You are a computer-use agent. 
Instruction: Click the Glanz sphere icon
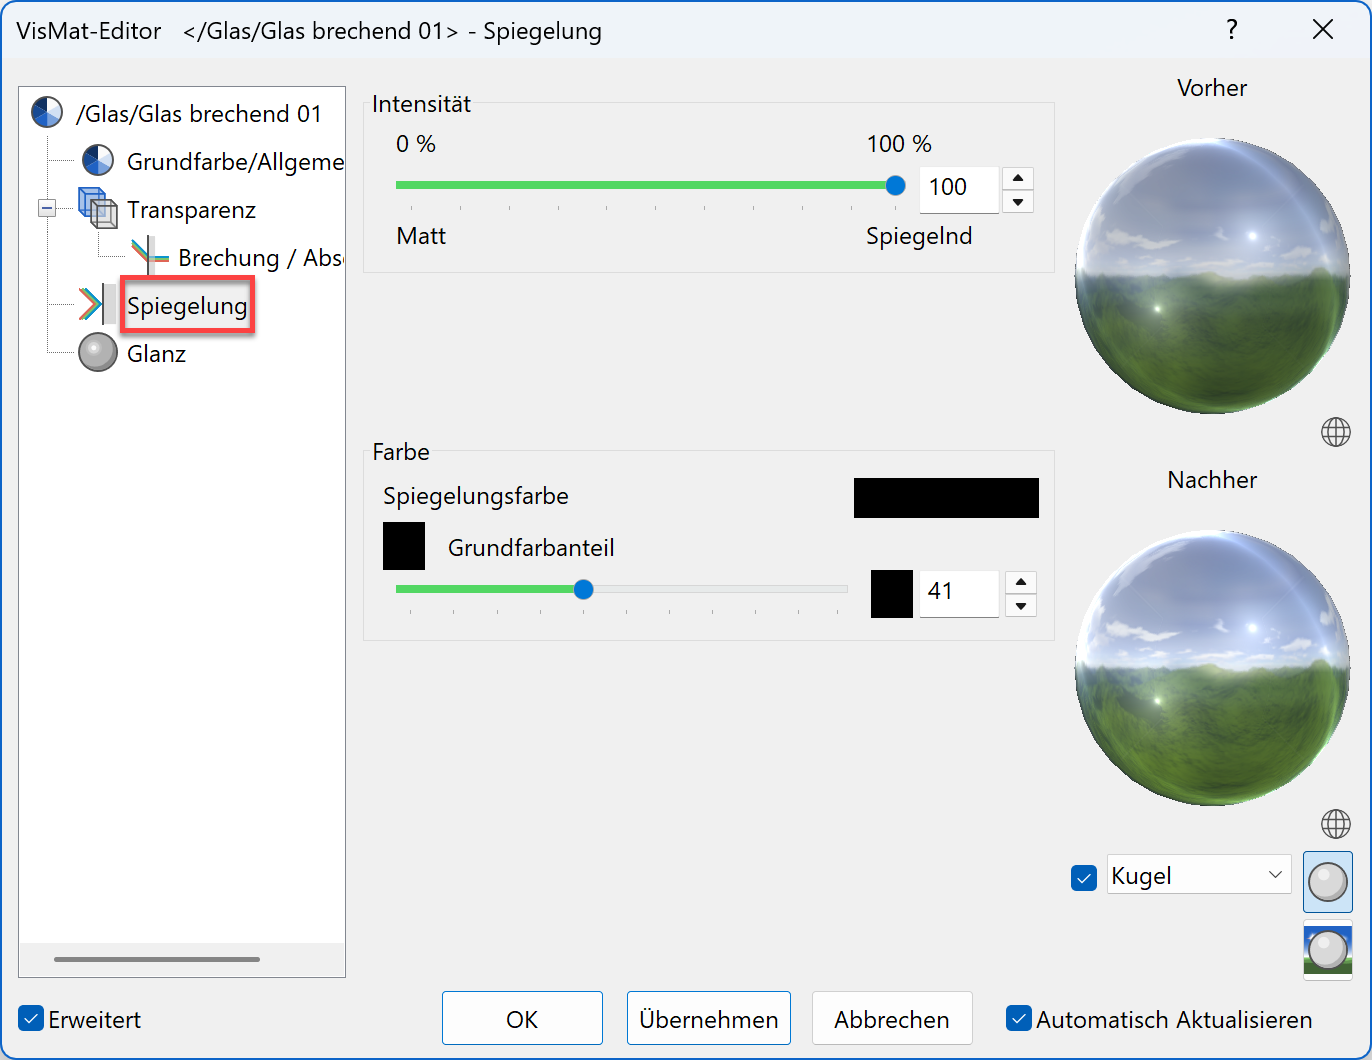96,352
